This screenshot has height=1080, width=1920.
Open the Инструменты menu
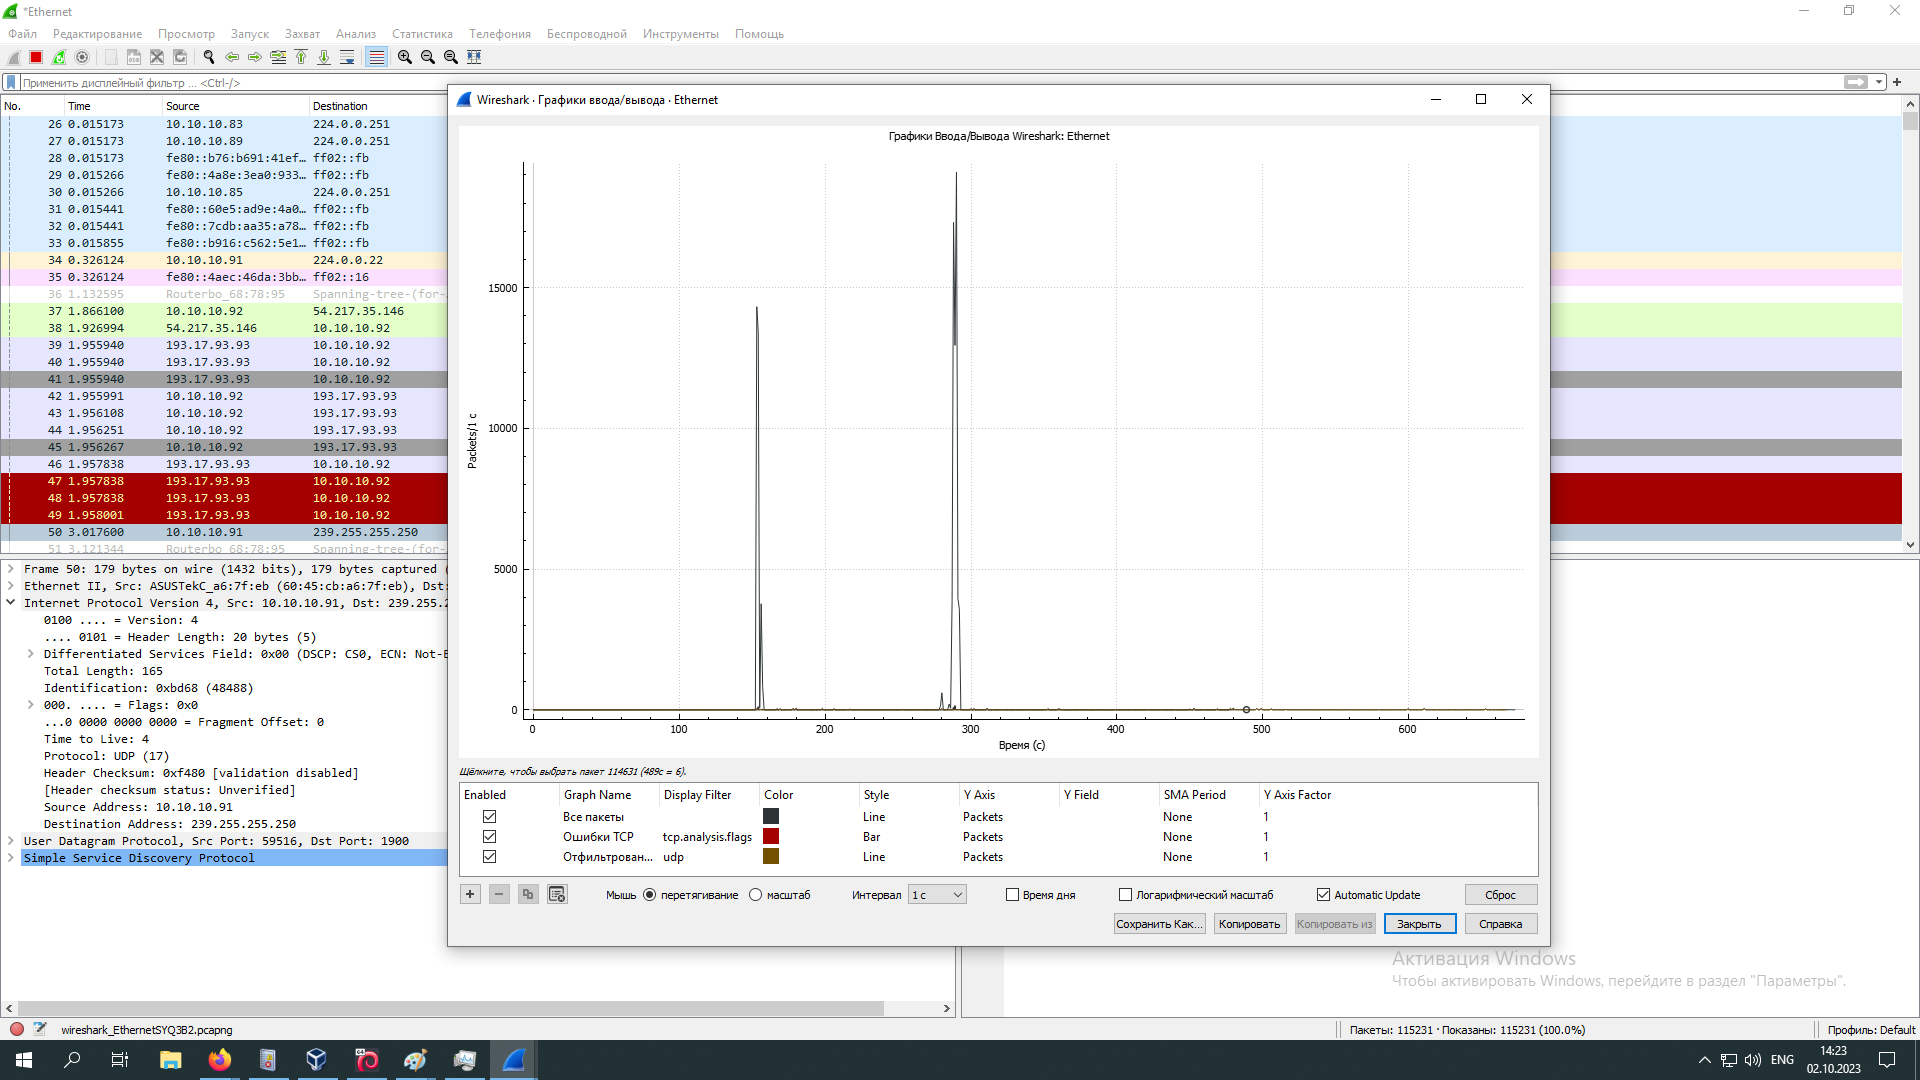[681, 34]
